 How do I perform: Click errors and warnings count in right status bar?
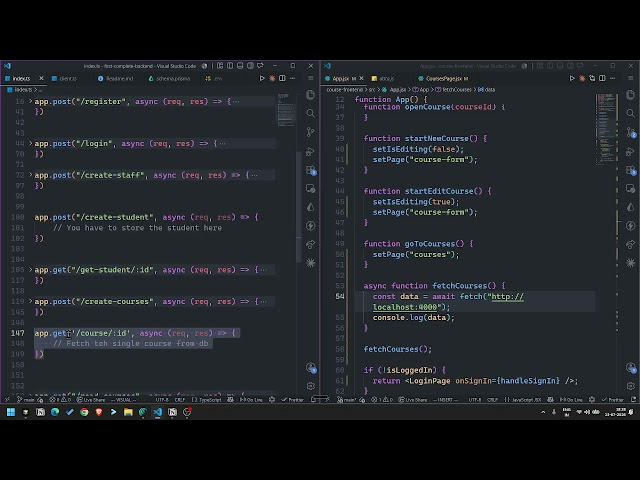(381, 400)
